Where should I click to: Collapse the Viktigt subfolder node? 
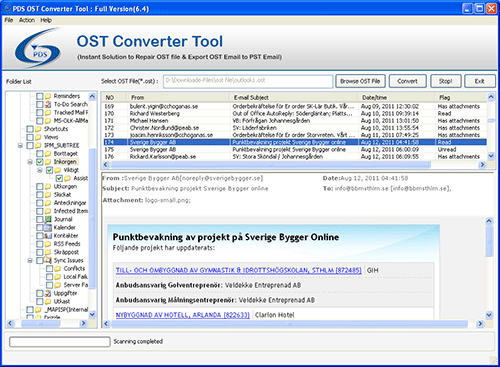(40, 170)
